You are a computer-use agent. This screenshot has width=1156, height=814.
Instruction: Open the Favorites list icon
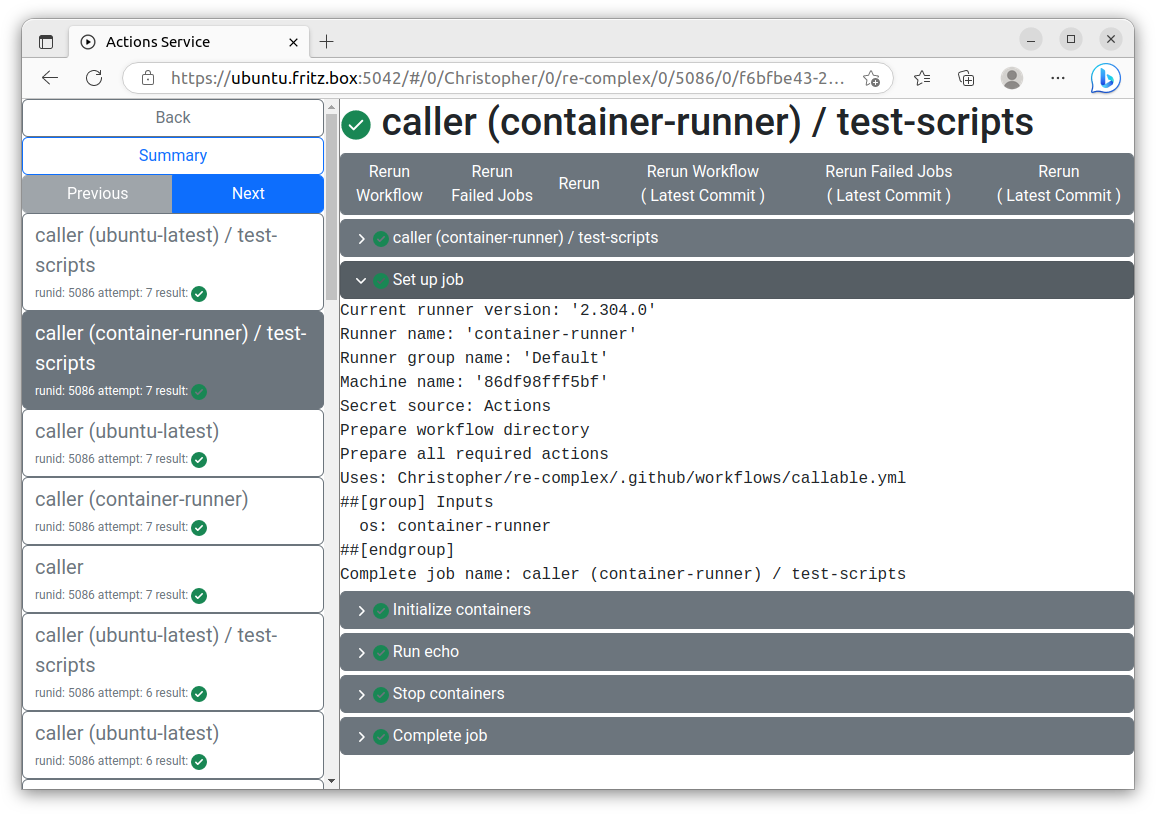[x=922, y=78]
